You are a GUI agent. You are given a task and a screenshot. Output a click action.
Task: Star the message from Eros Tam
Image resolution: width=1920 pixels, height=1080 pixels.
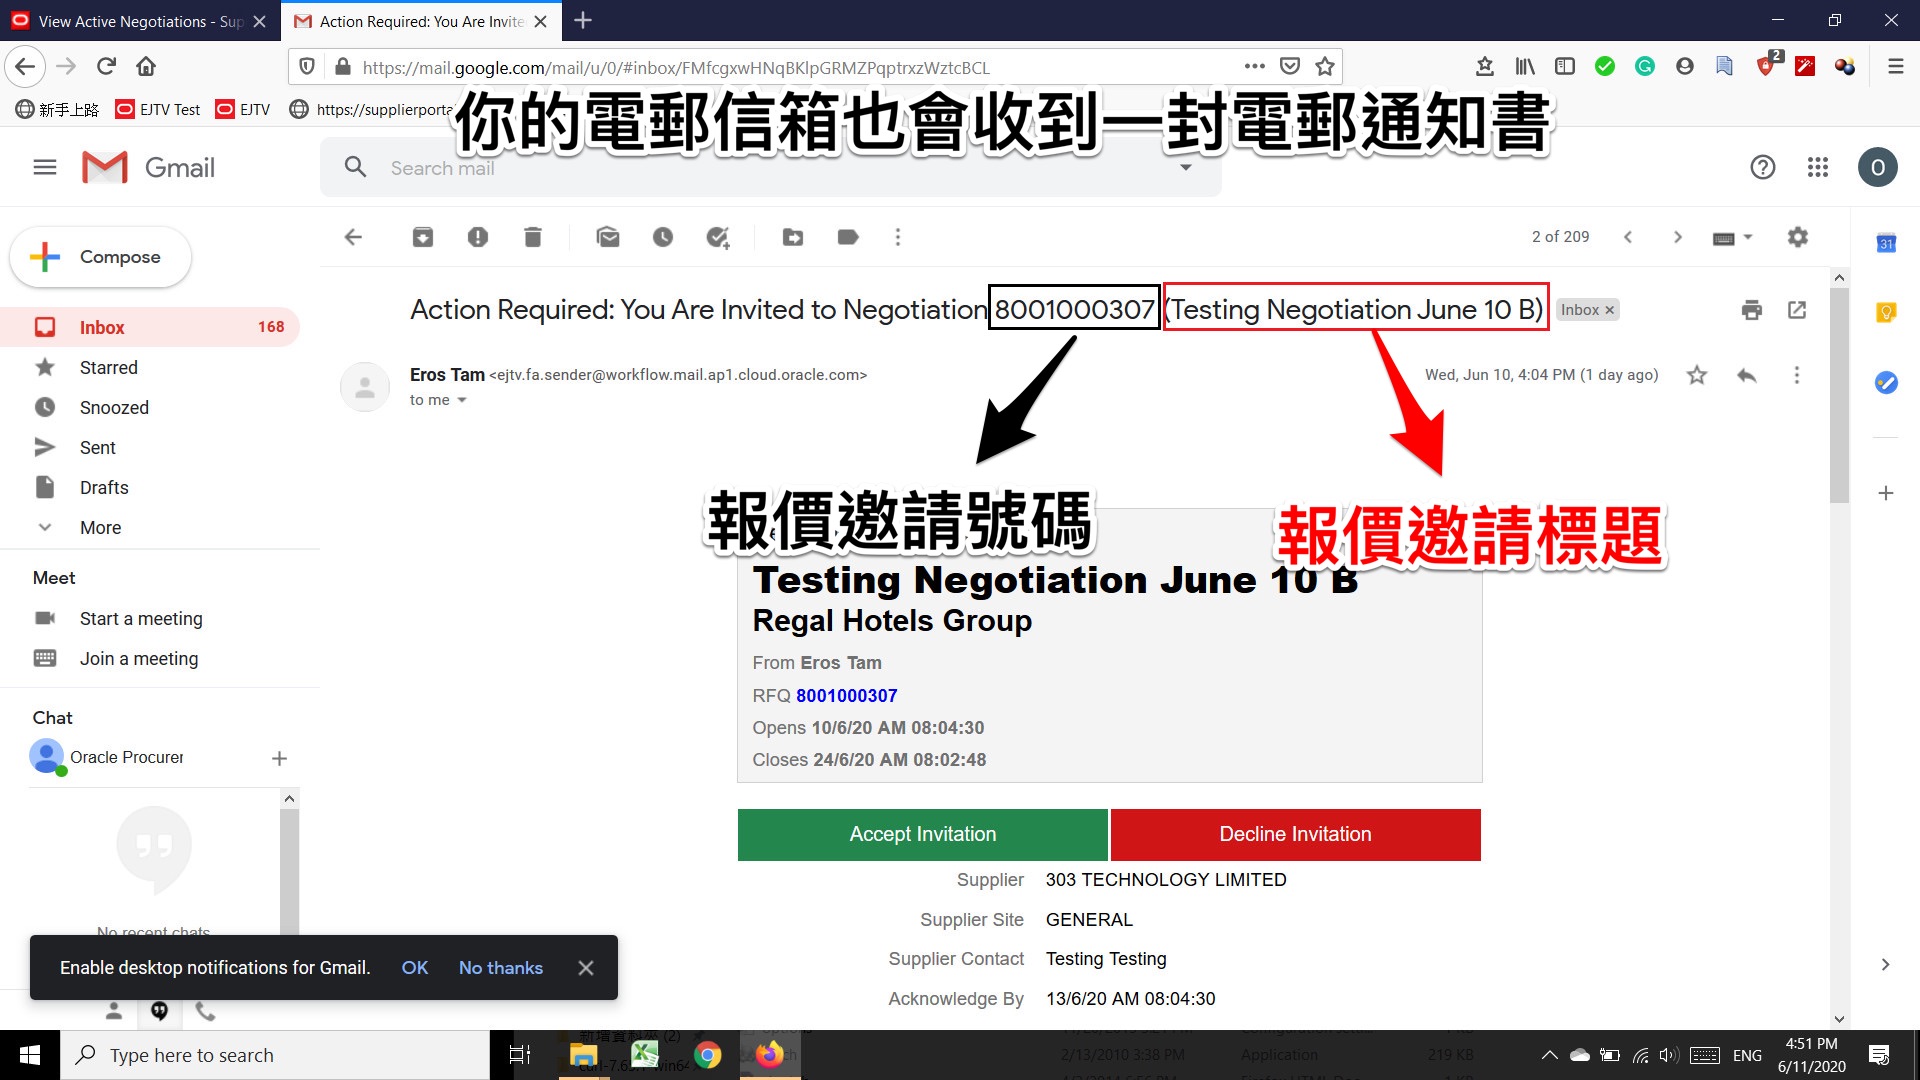pyautogui.click(x=1697, y=375)
